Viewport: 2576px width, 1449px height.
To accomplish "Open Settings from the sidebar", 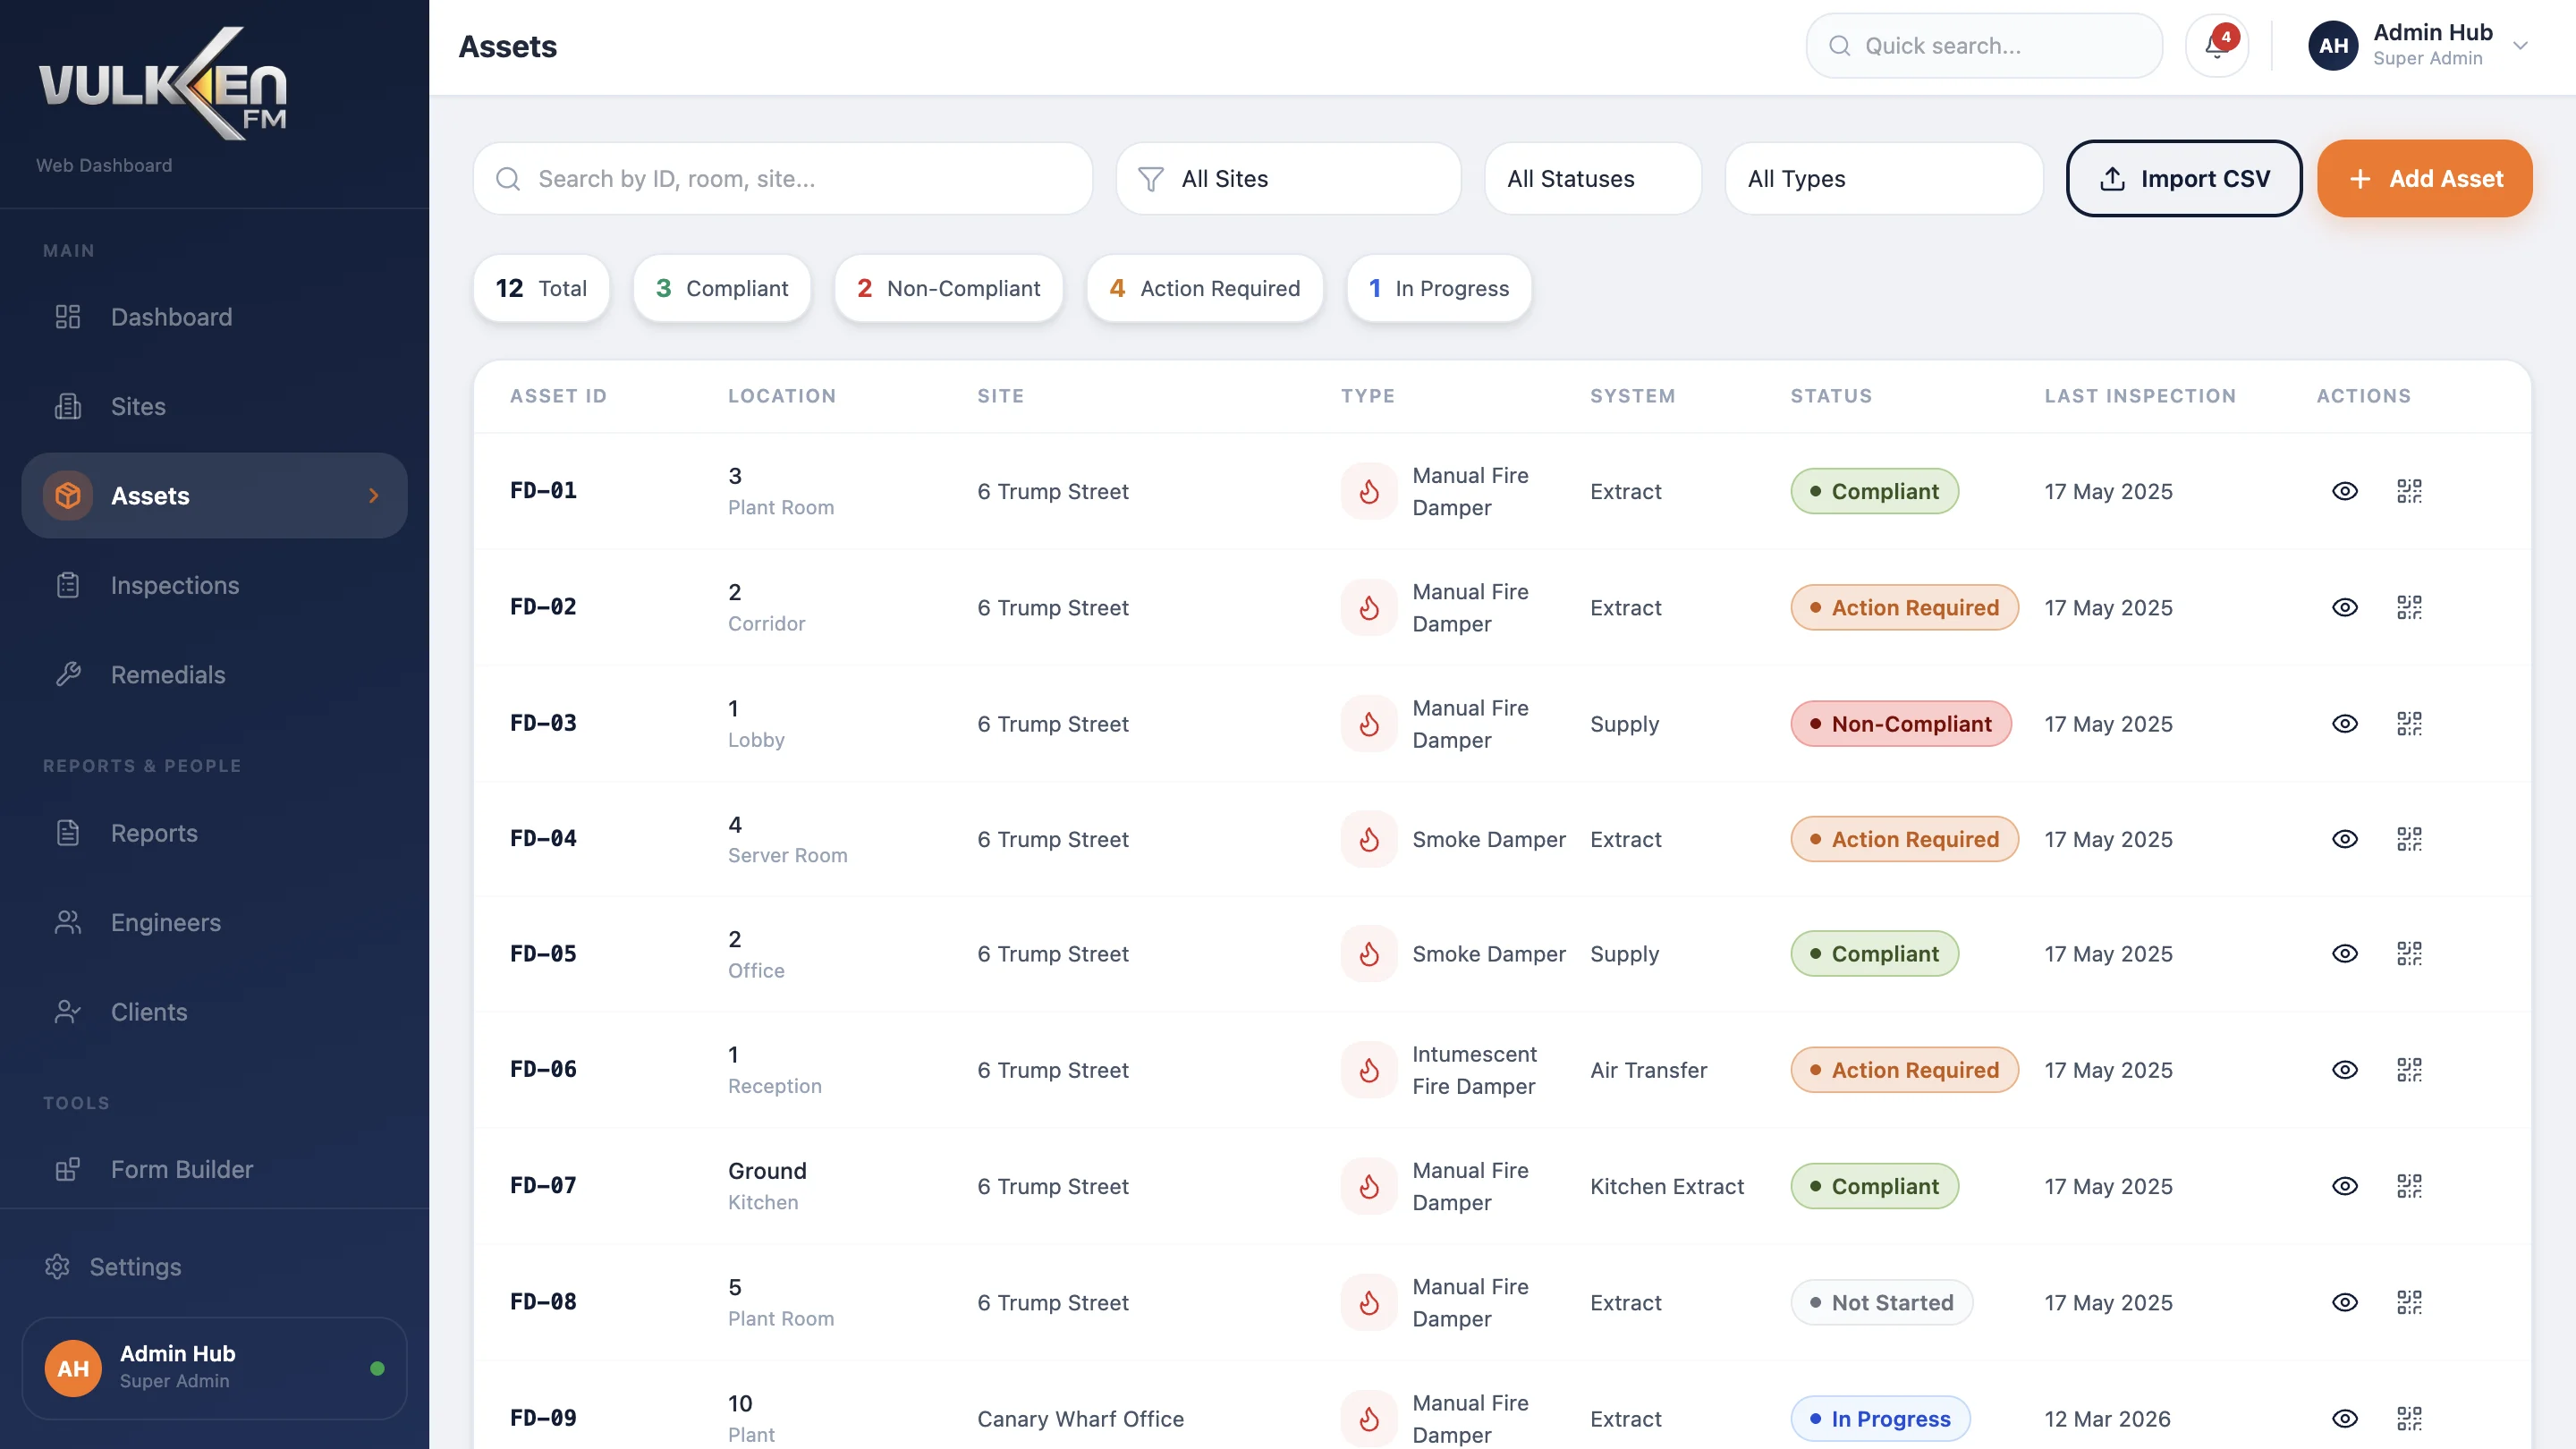I will coord(135,1266).
